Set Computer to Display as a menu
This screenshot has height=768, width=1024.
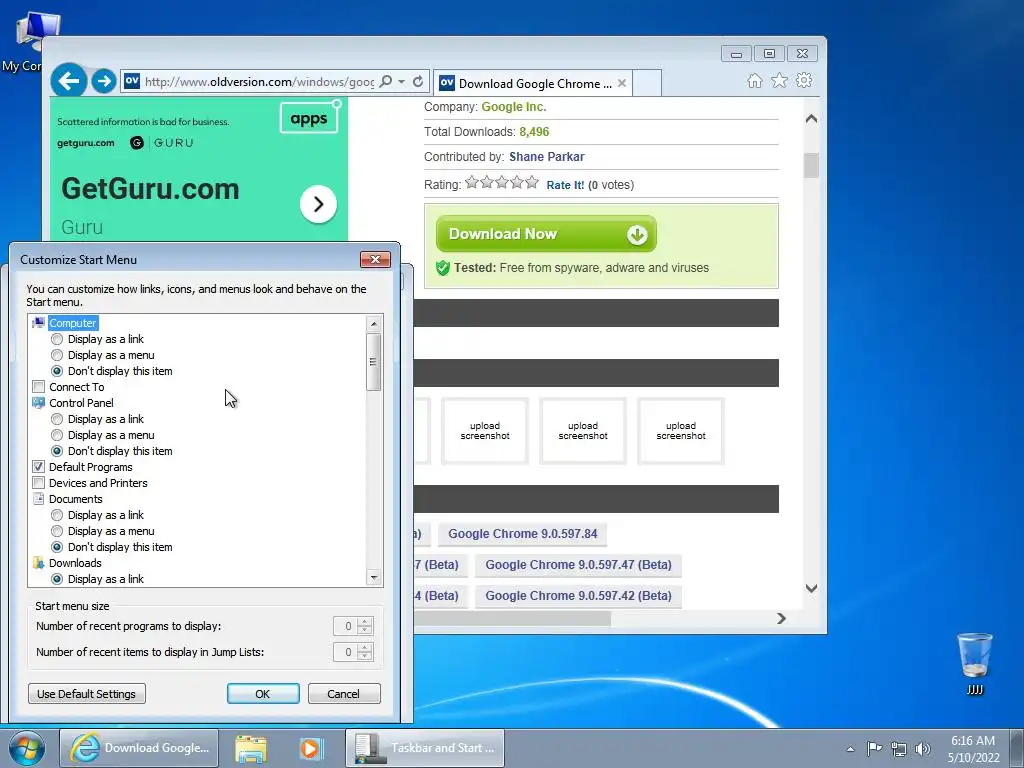tap(57, 355)
